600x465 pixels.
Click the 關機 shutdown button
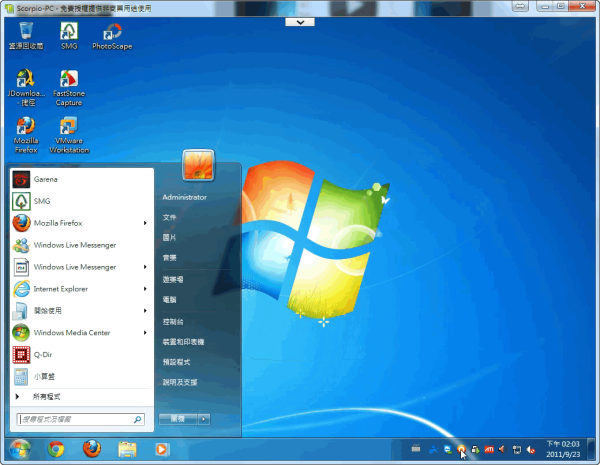pyautogui.click(x=178, y=419)
